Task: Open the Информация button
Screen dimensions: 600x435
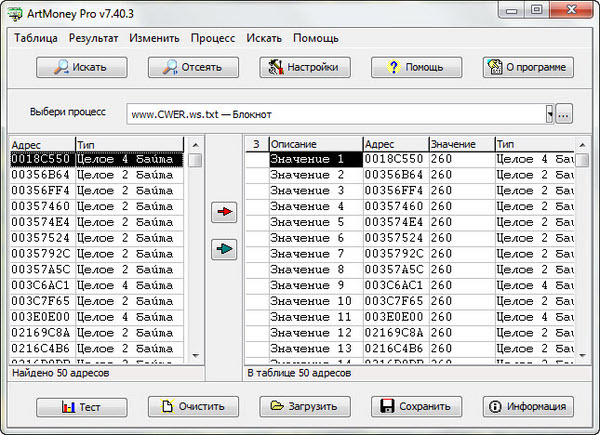Action: point(528,407)
